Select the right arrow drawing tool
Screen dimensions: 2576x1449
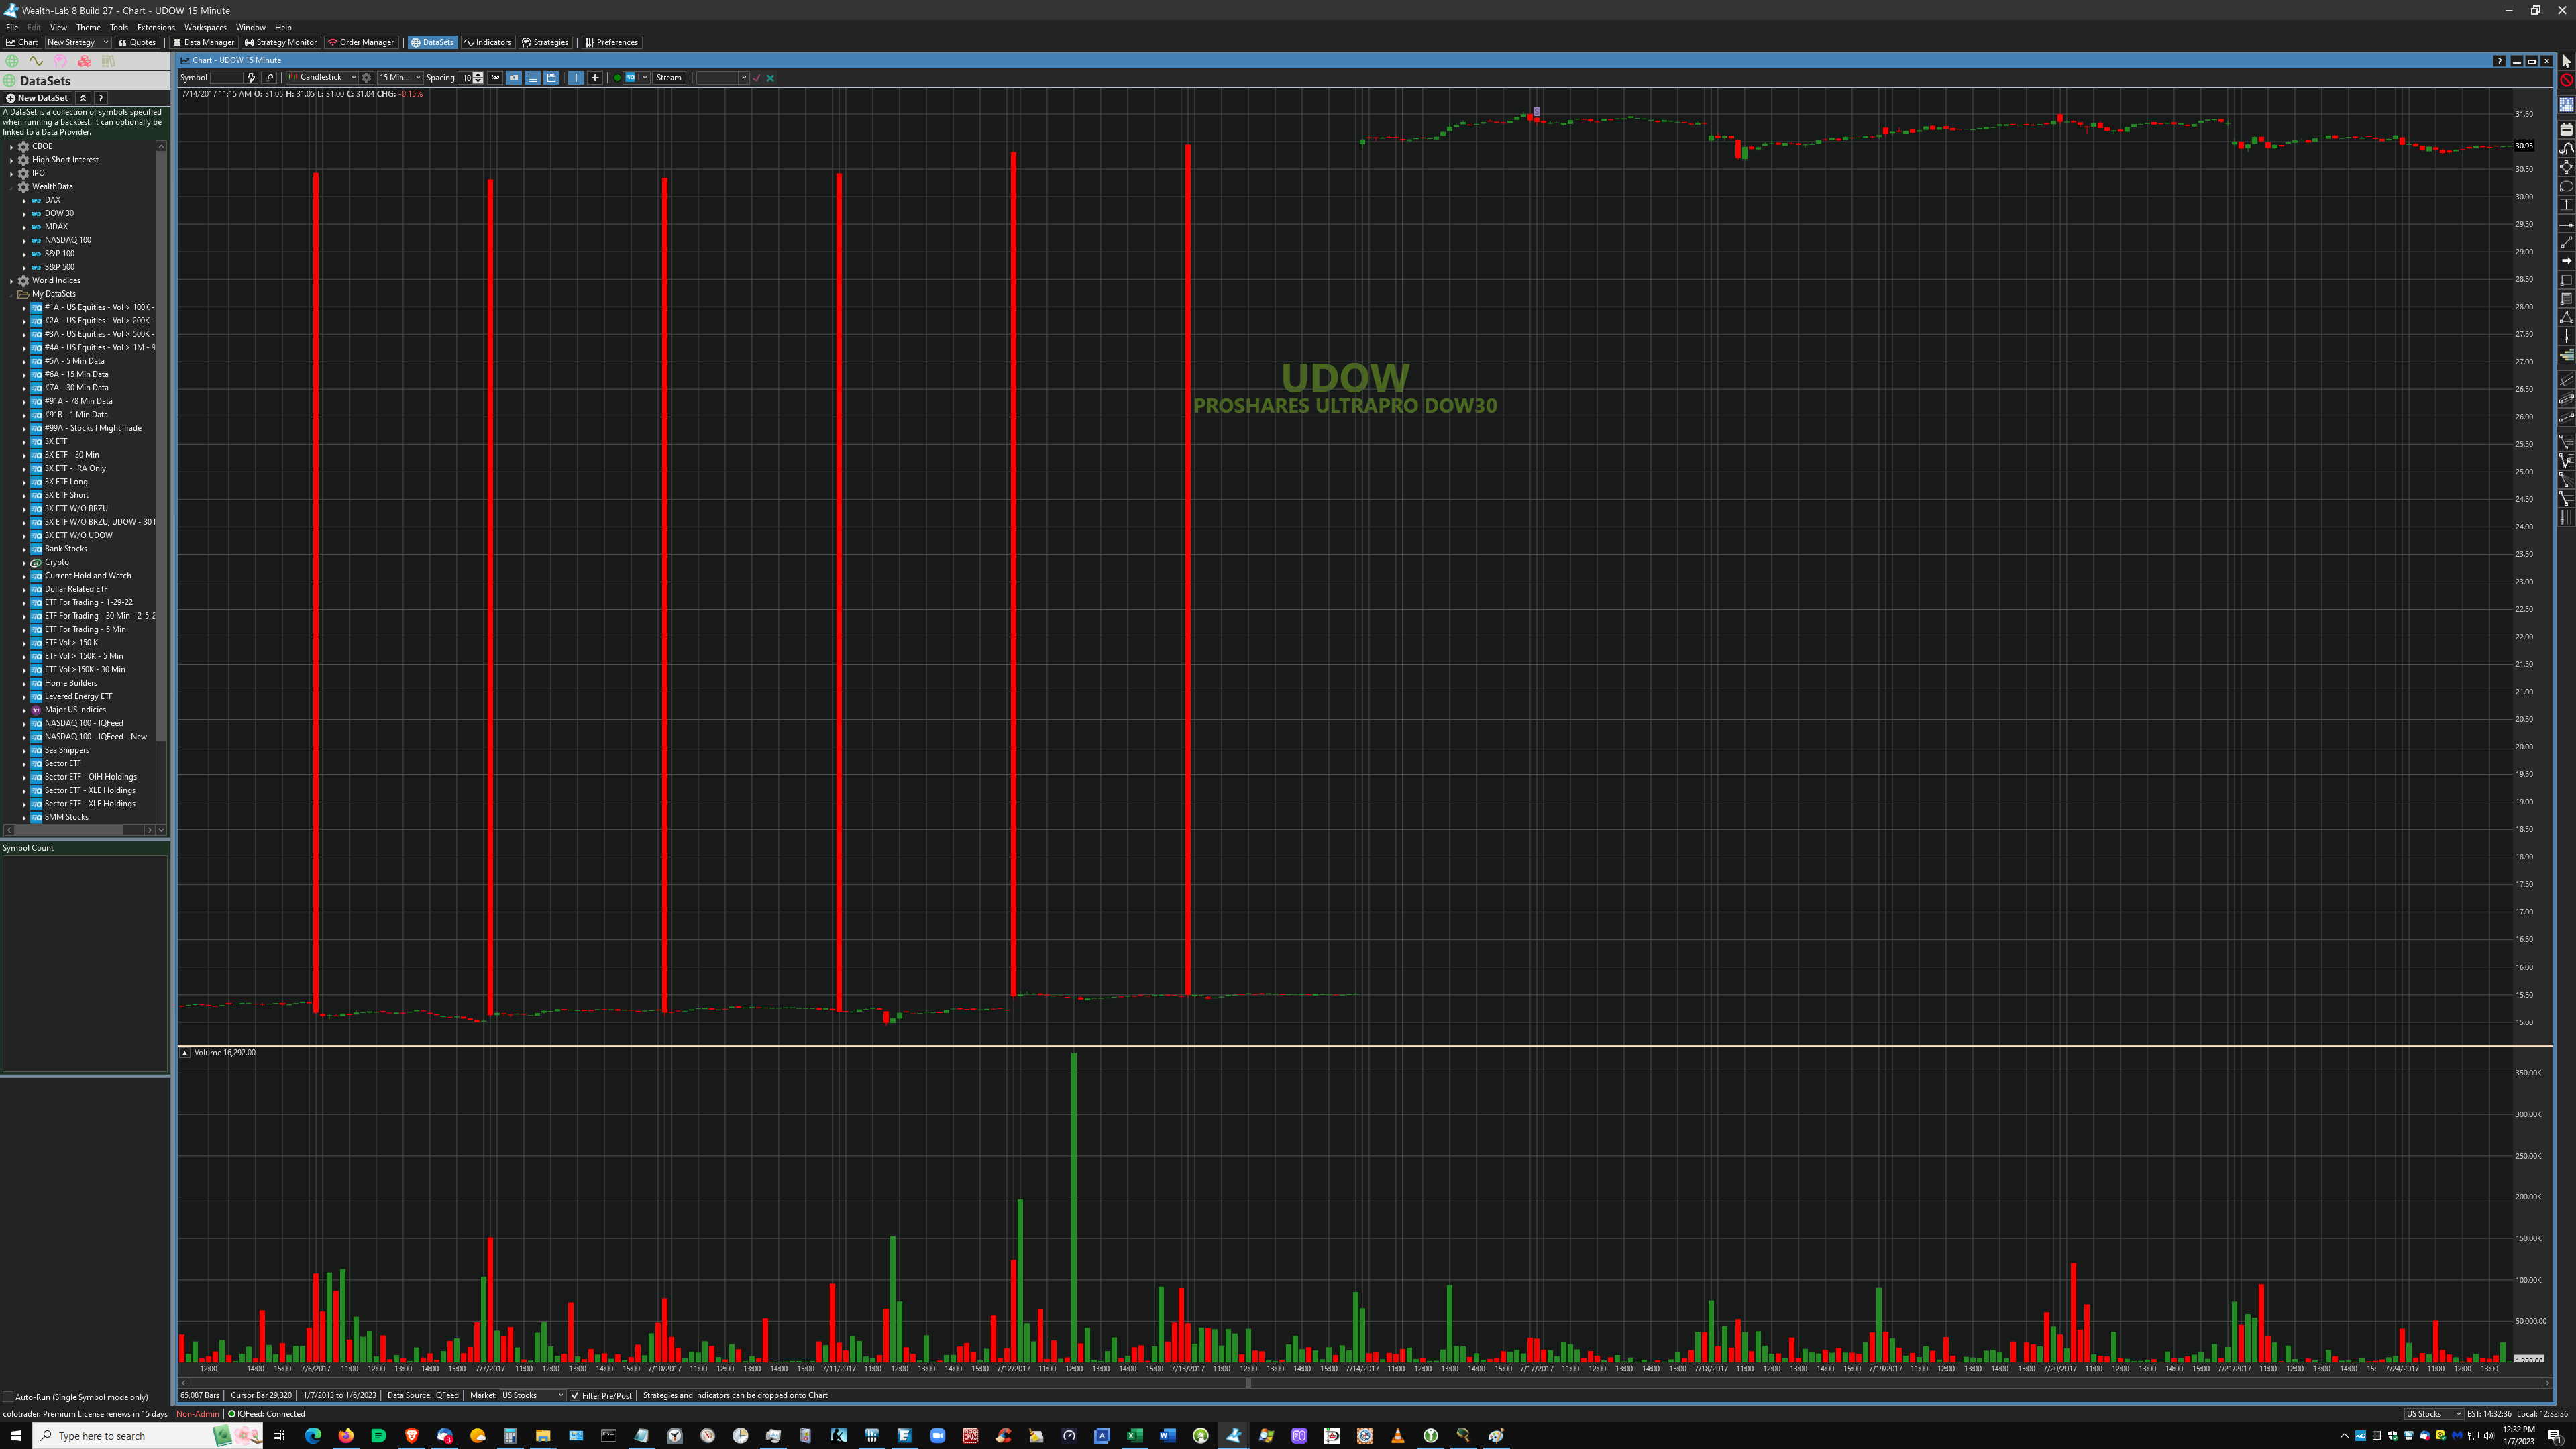pyautogui.click(x=2566, y=261)
